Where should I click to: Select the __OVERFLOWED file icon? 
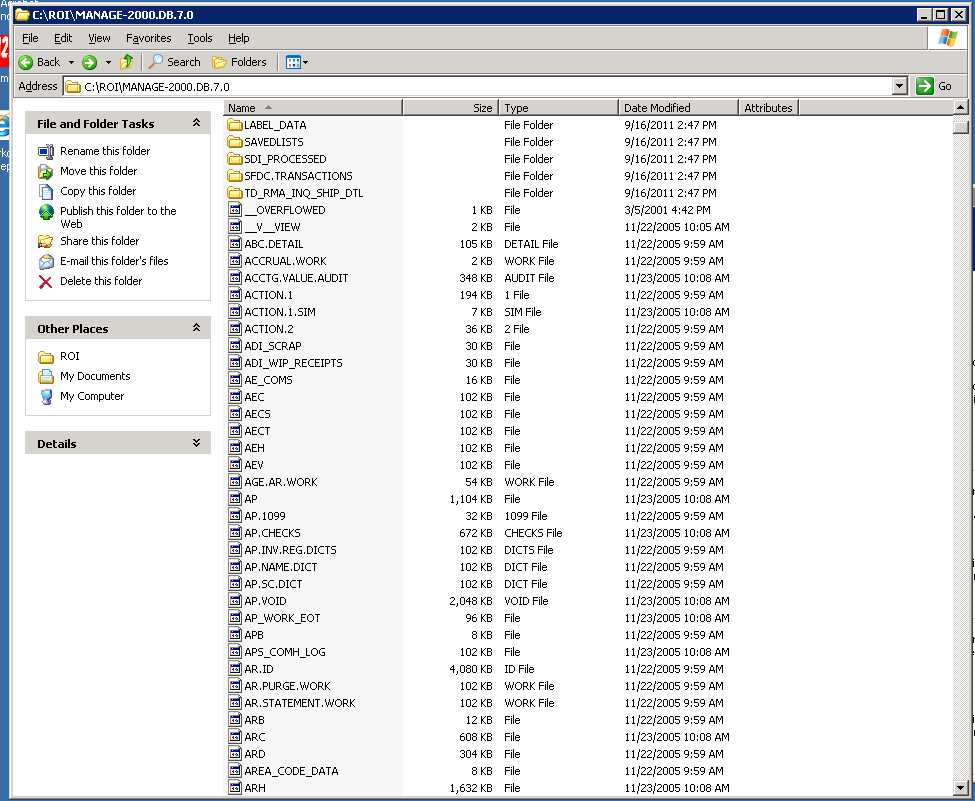[x=235, y=210]
